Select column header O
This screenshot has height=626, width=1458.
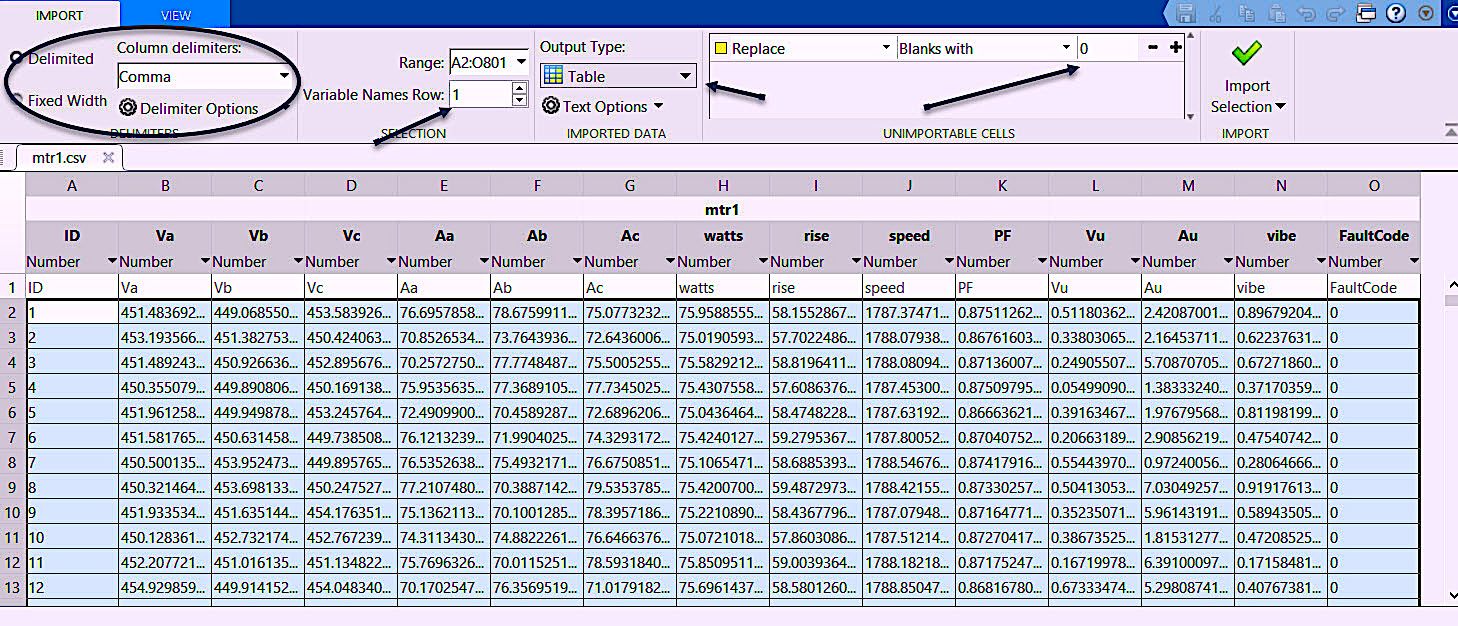point(1374,185)
